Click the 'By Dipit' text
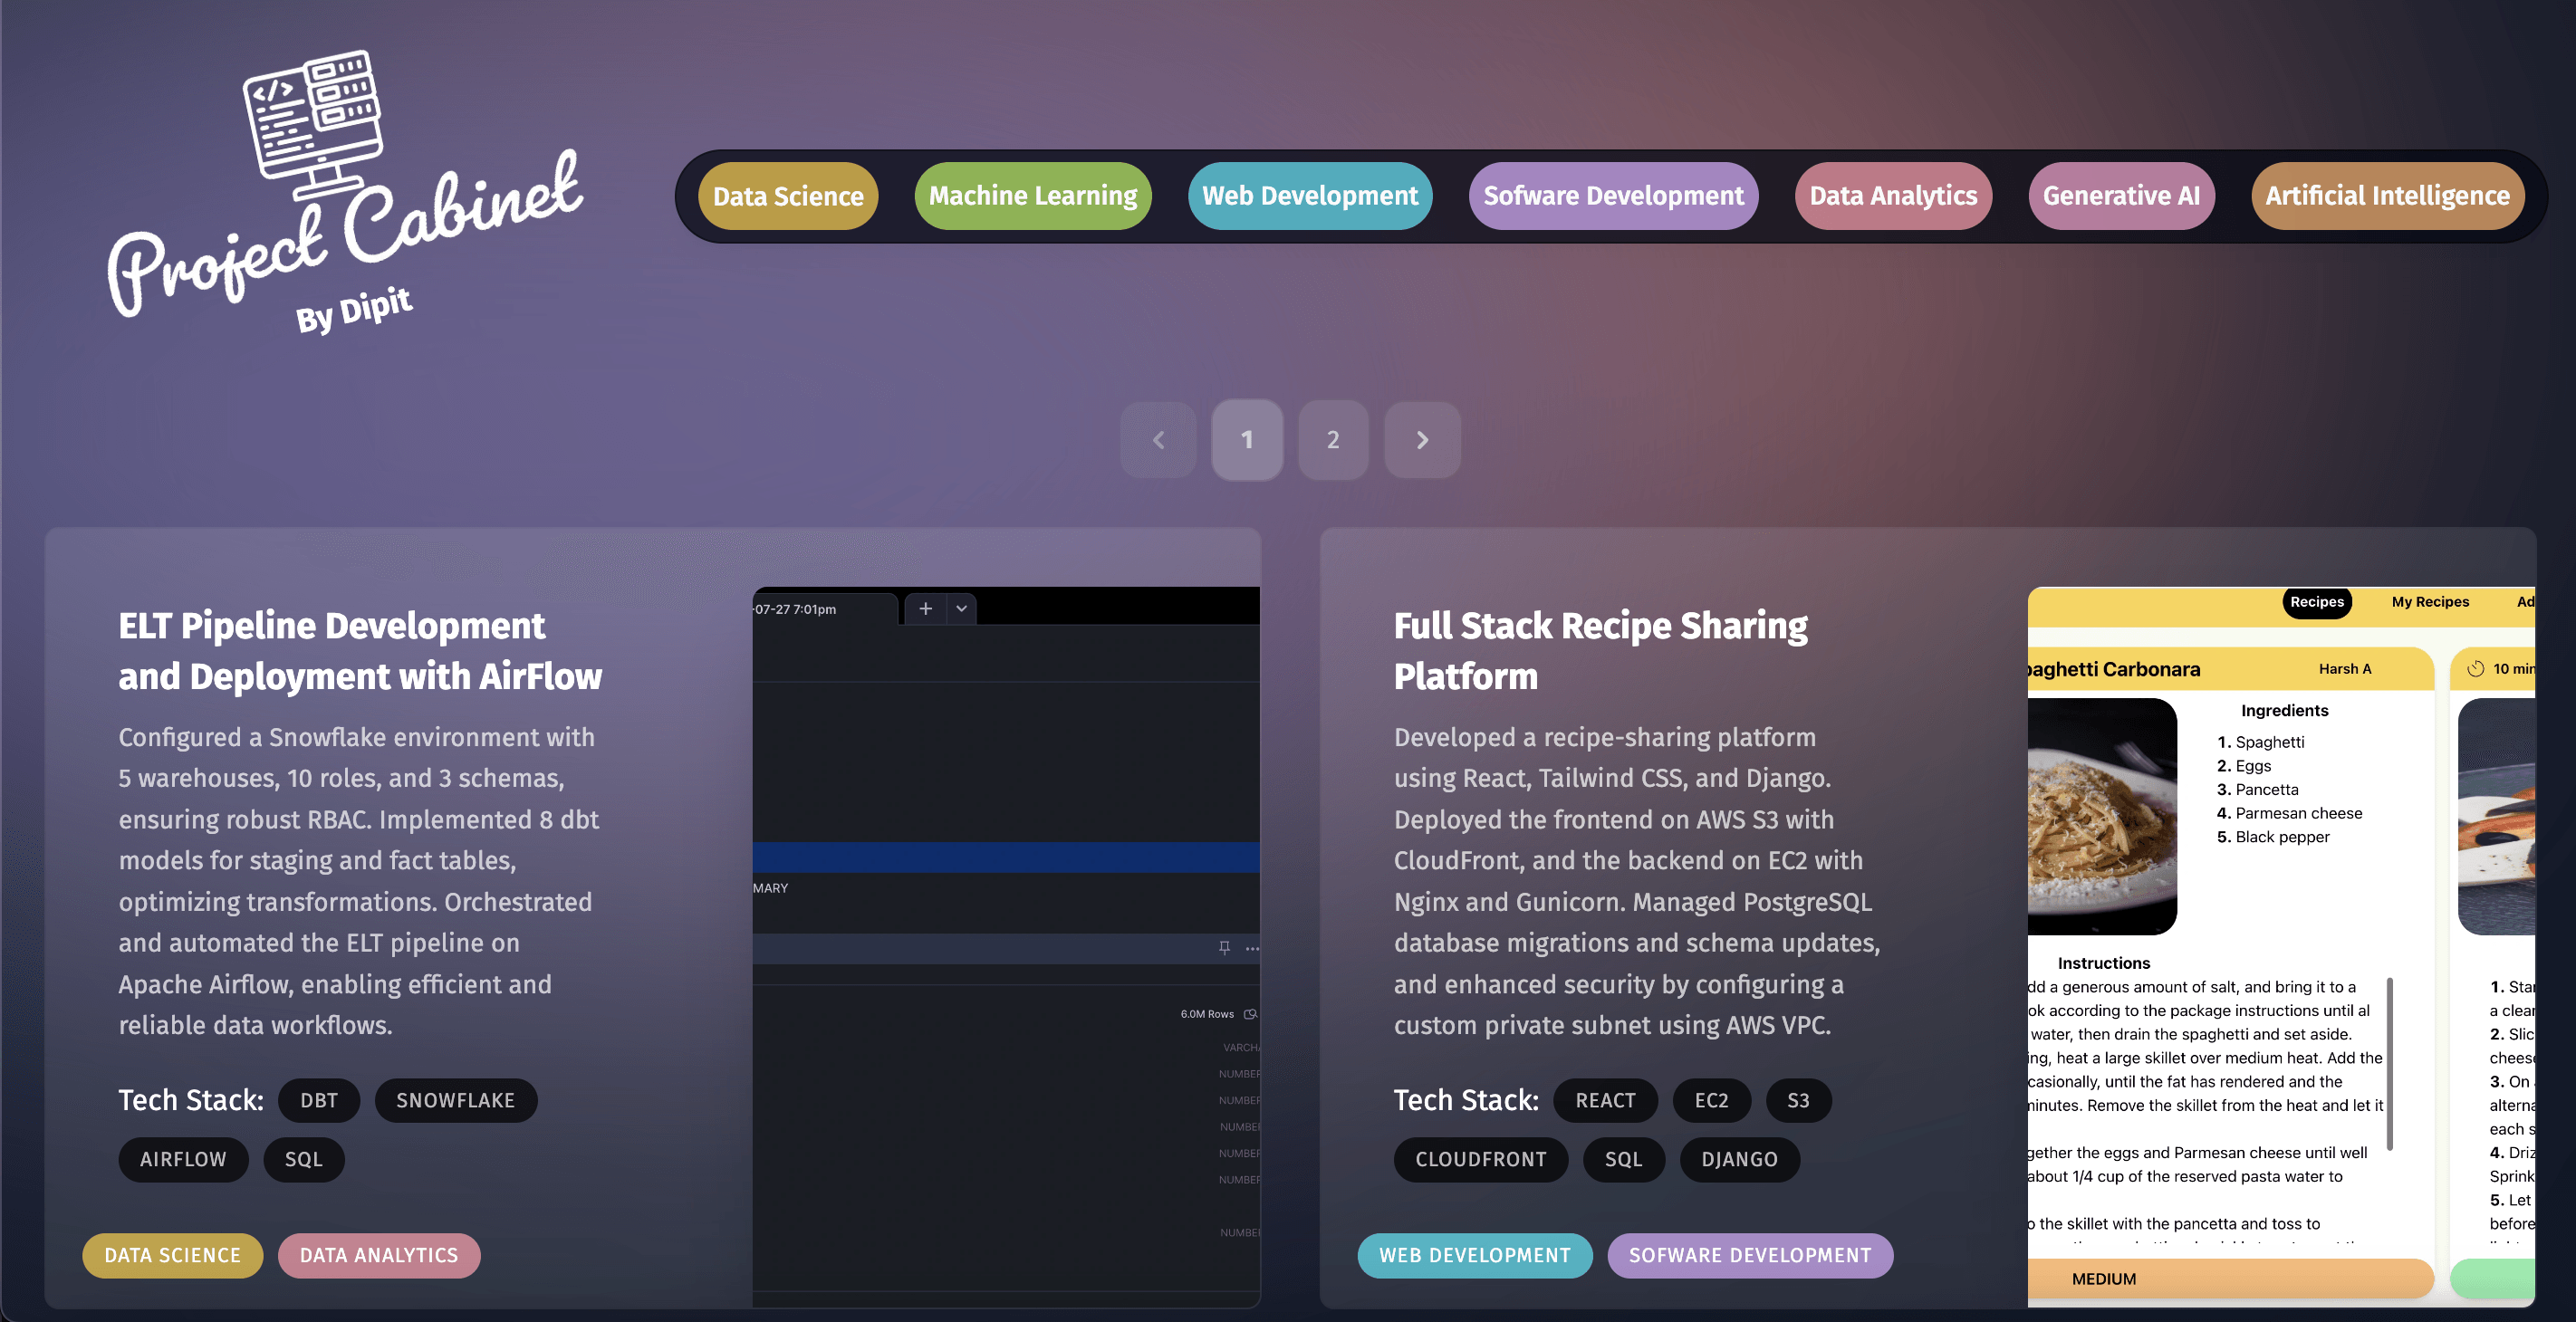This screenshot has height=1322, width=2576. (x=354, y=310)
